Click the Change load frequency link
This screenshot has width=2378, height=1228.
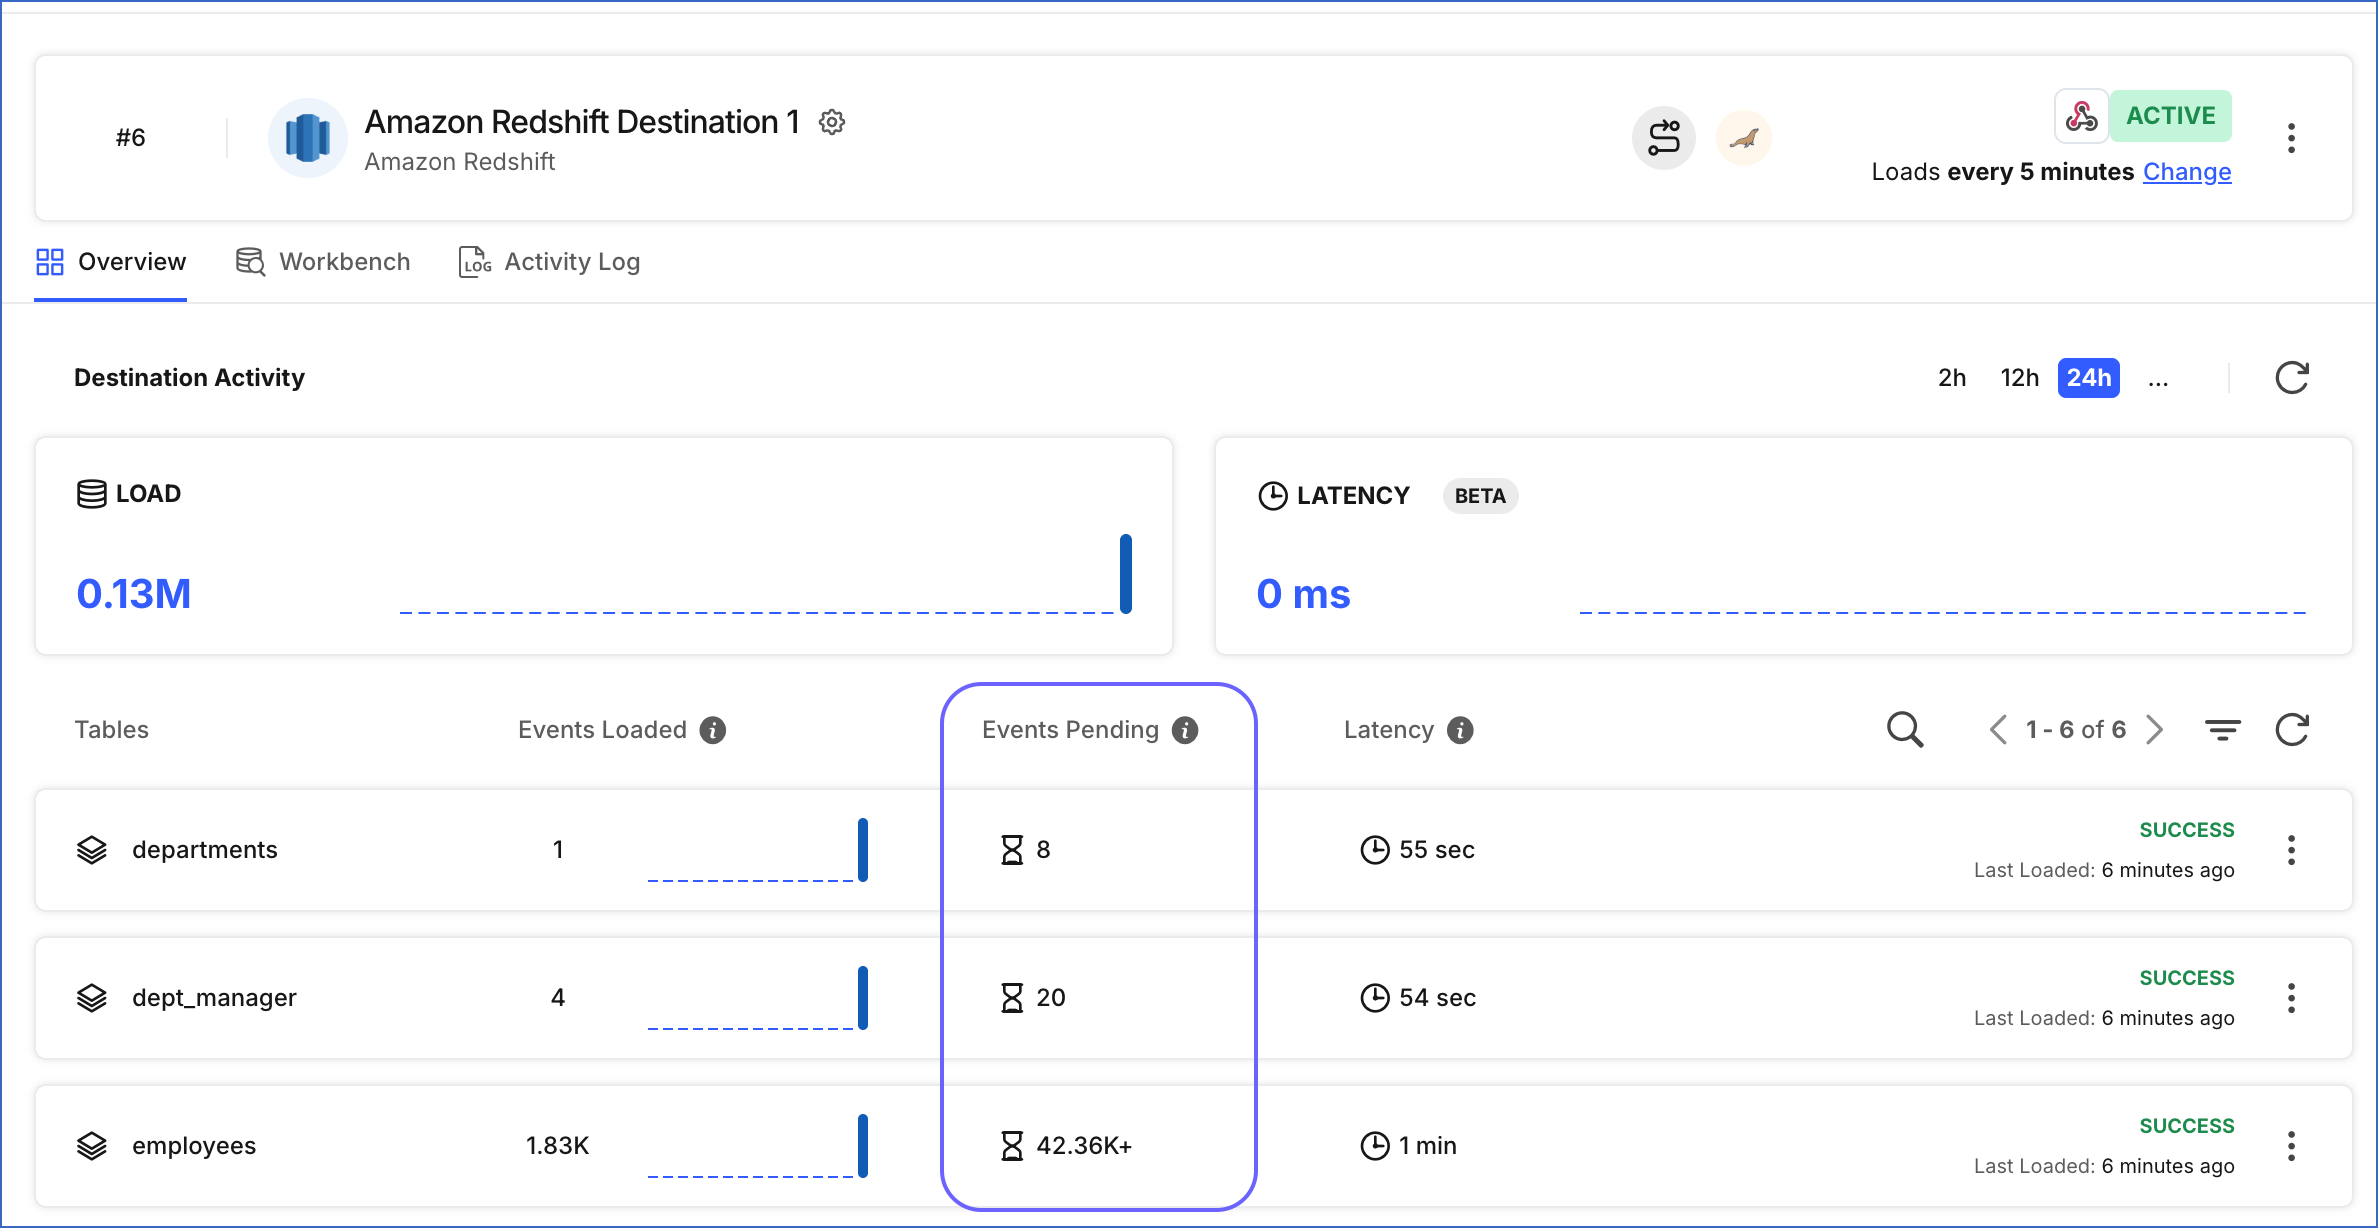[x=2187, y=172]
